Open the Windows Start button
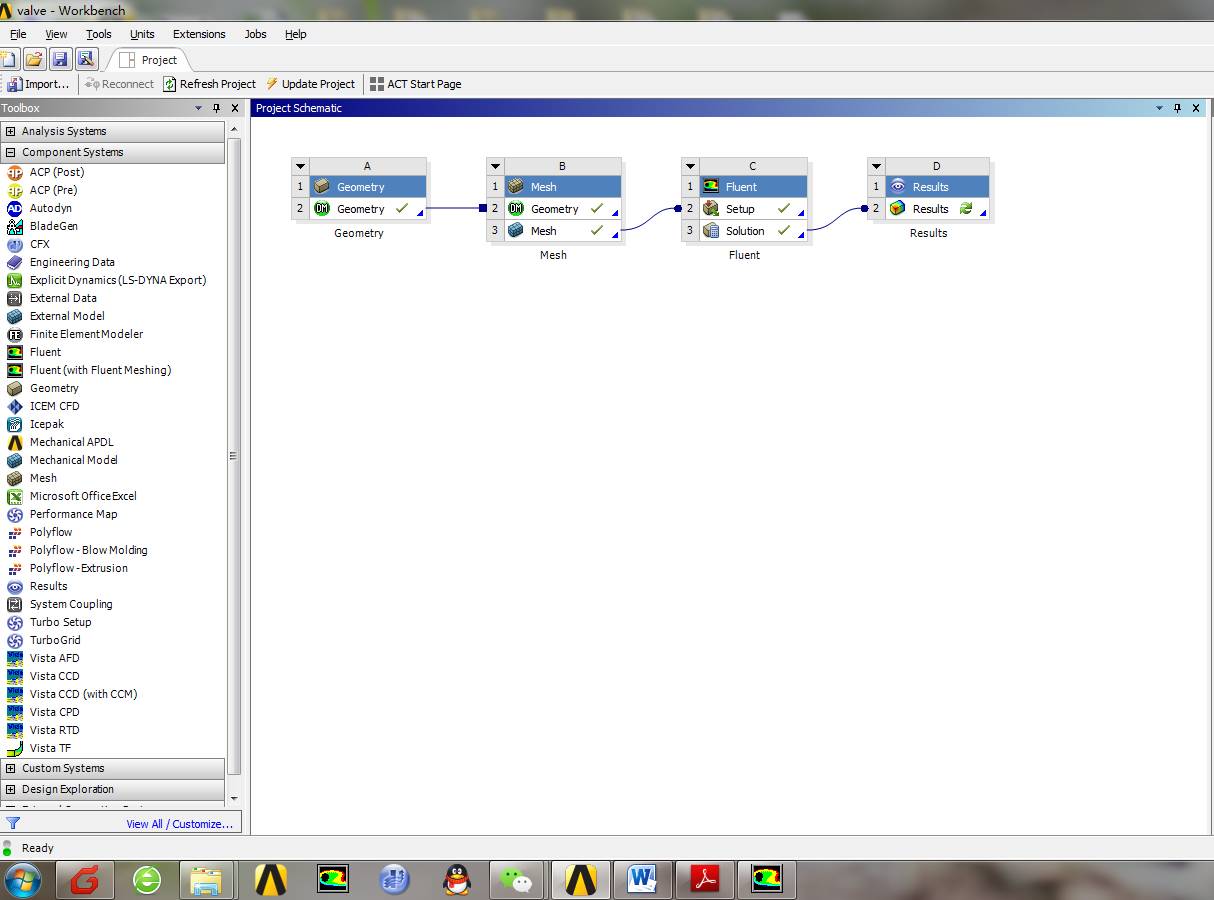 click(22, 880)
